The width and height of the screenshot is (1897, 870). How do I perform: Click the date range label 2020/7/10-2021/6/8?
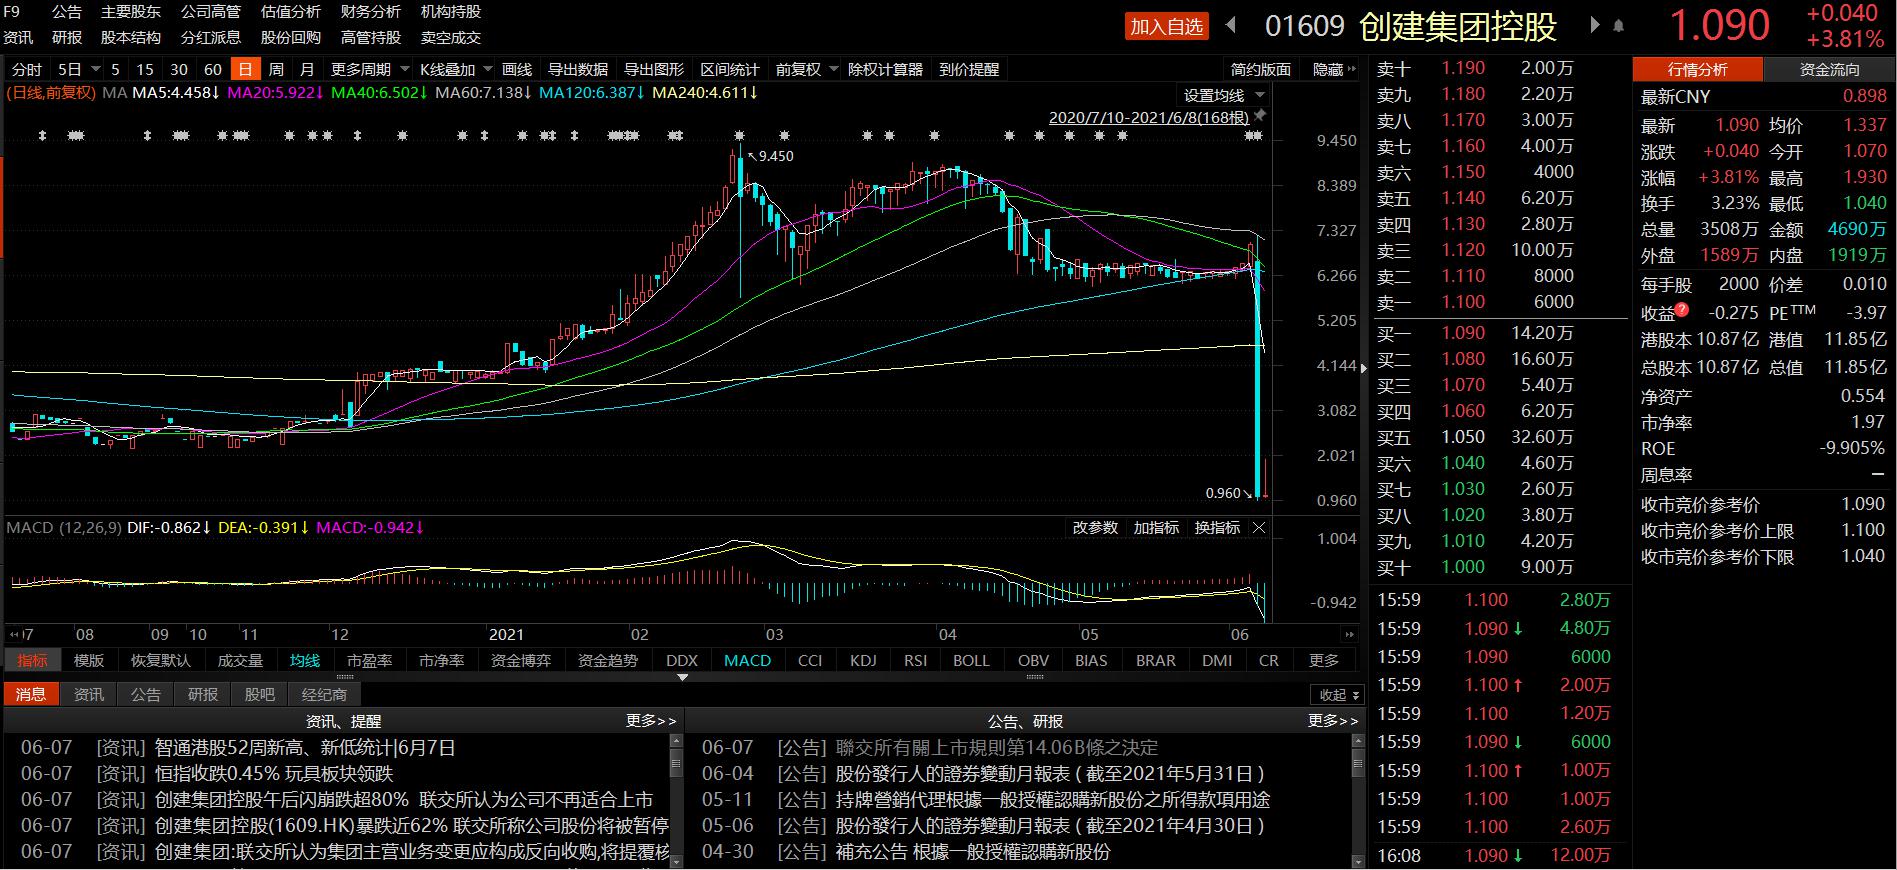(x=1149, y=117)
